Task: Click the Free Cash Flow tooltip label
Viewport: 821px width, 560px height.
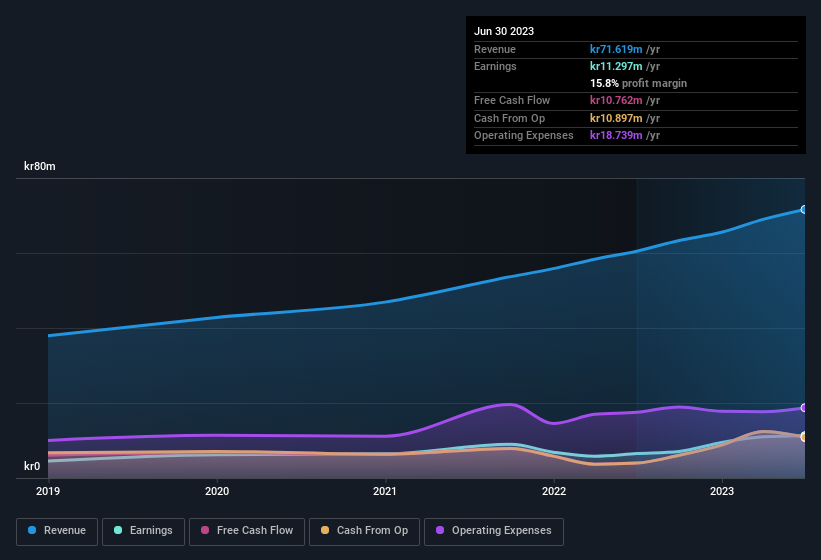Action: pos(512,100)
